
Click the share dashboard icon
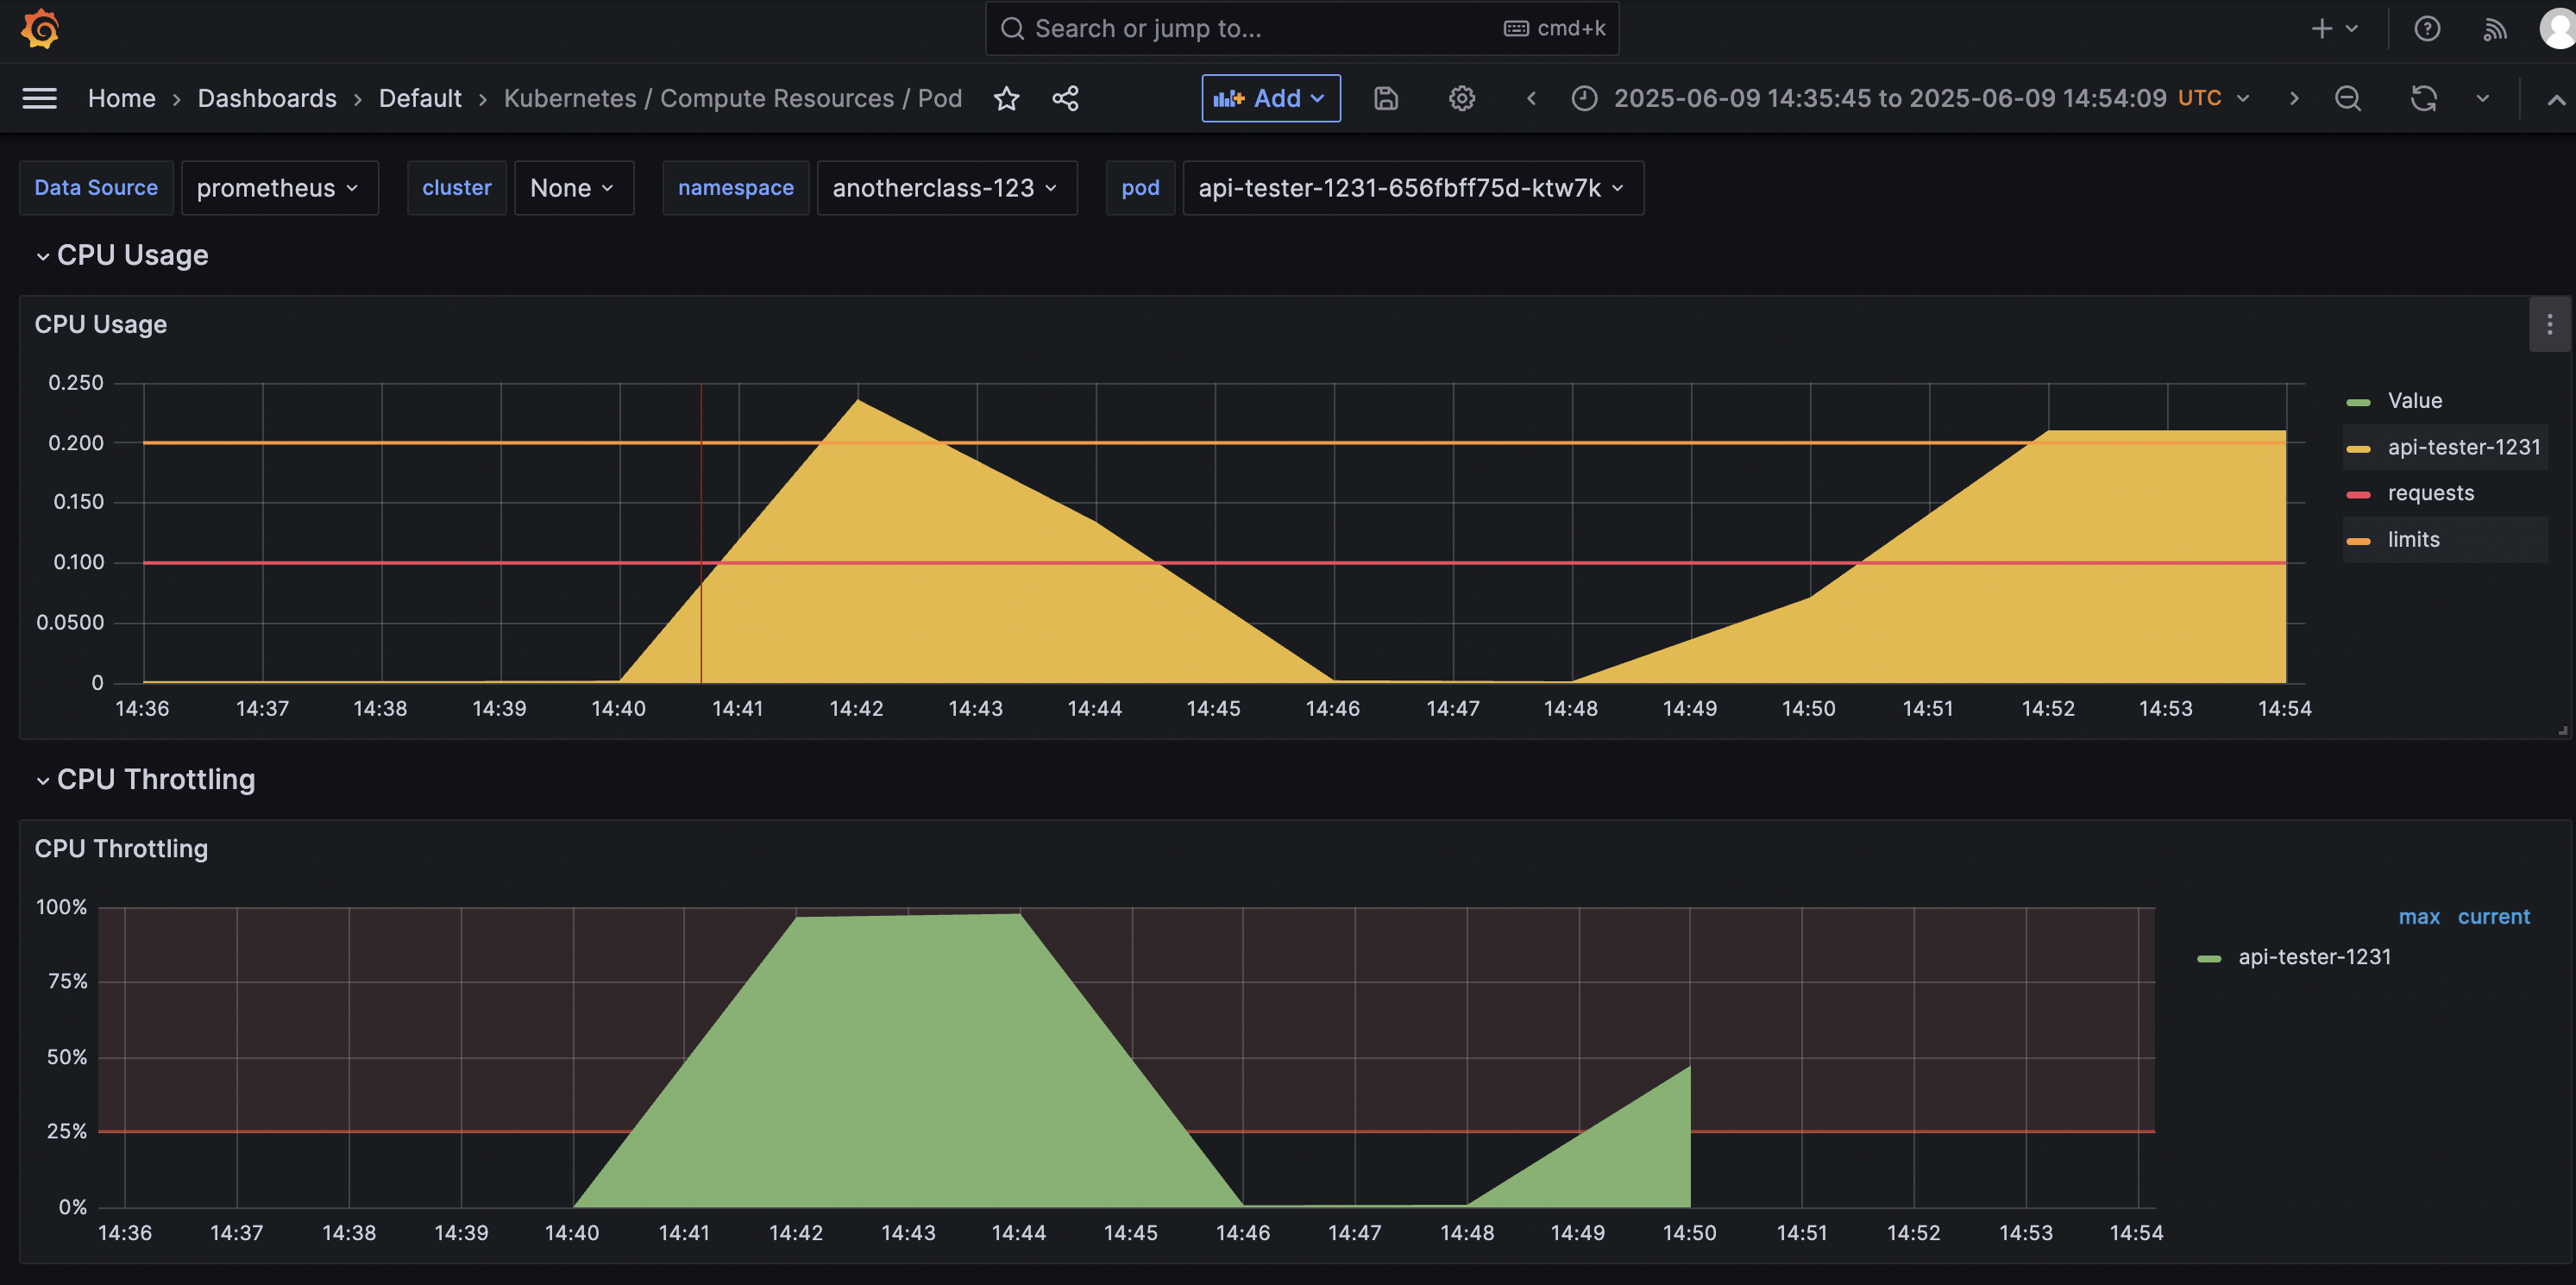(x=1065, y=98)
